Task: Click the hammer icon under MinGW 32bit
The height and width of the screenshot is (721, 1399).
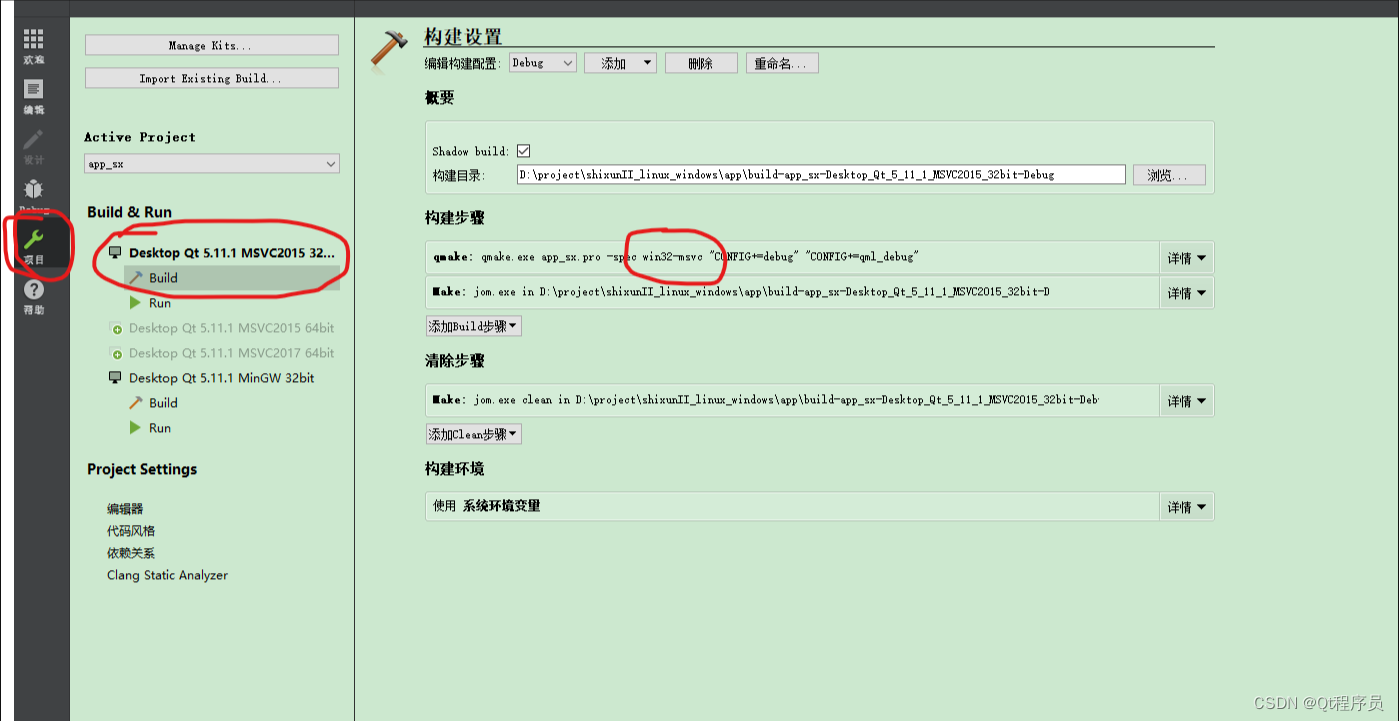Action: pos(136,403)
